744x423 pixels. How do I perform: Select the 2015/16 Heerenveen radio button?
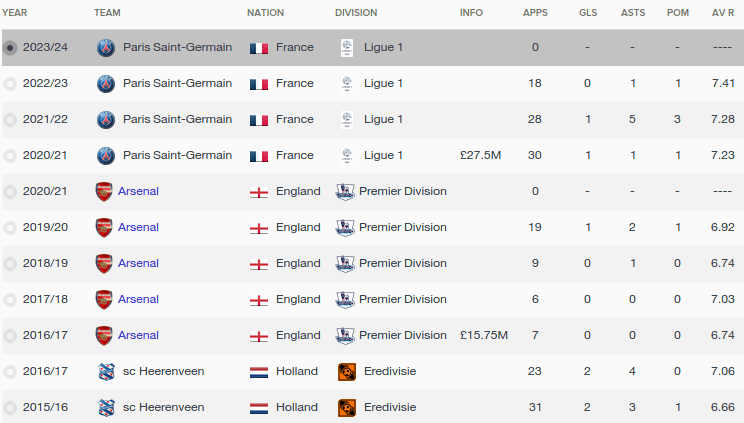click(10, 407)
